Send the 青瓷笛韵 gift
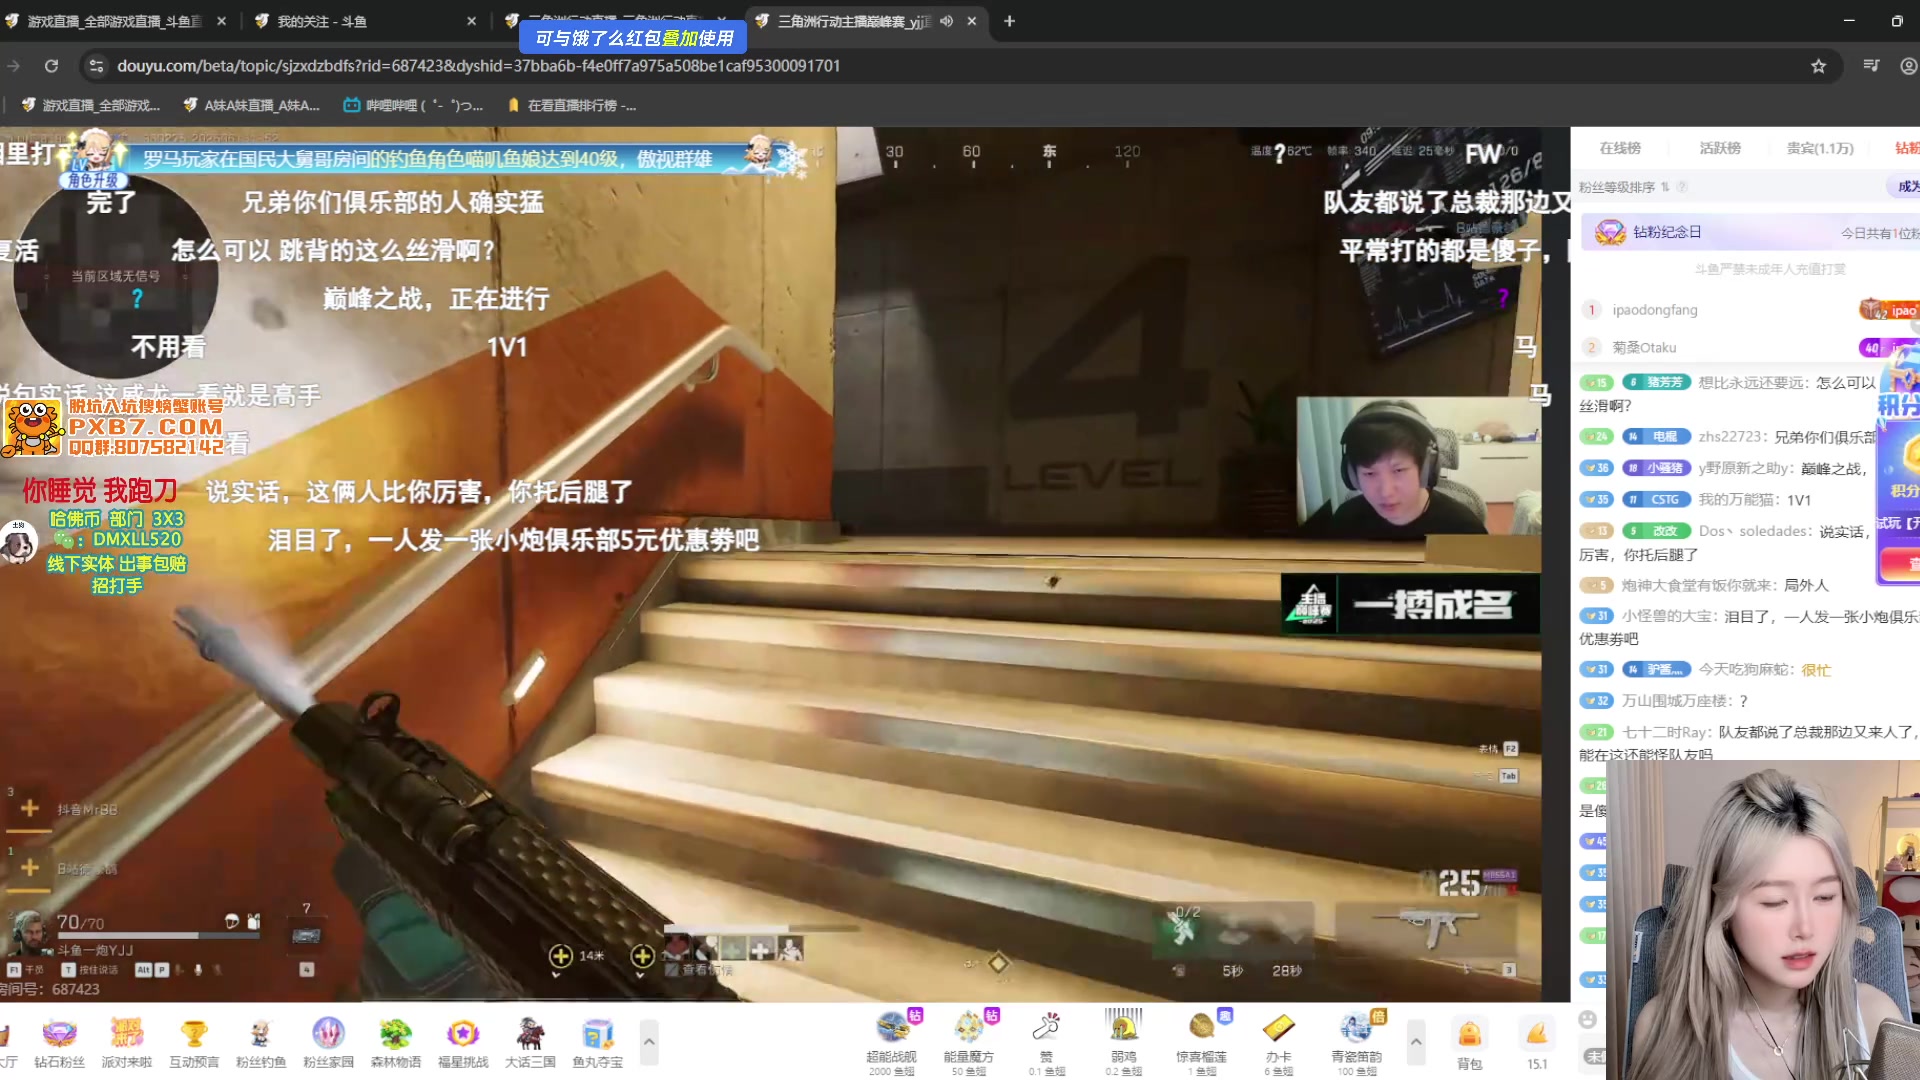The image size is (1920, 1080). 1356,1041
